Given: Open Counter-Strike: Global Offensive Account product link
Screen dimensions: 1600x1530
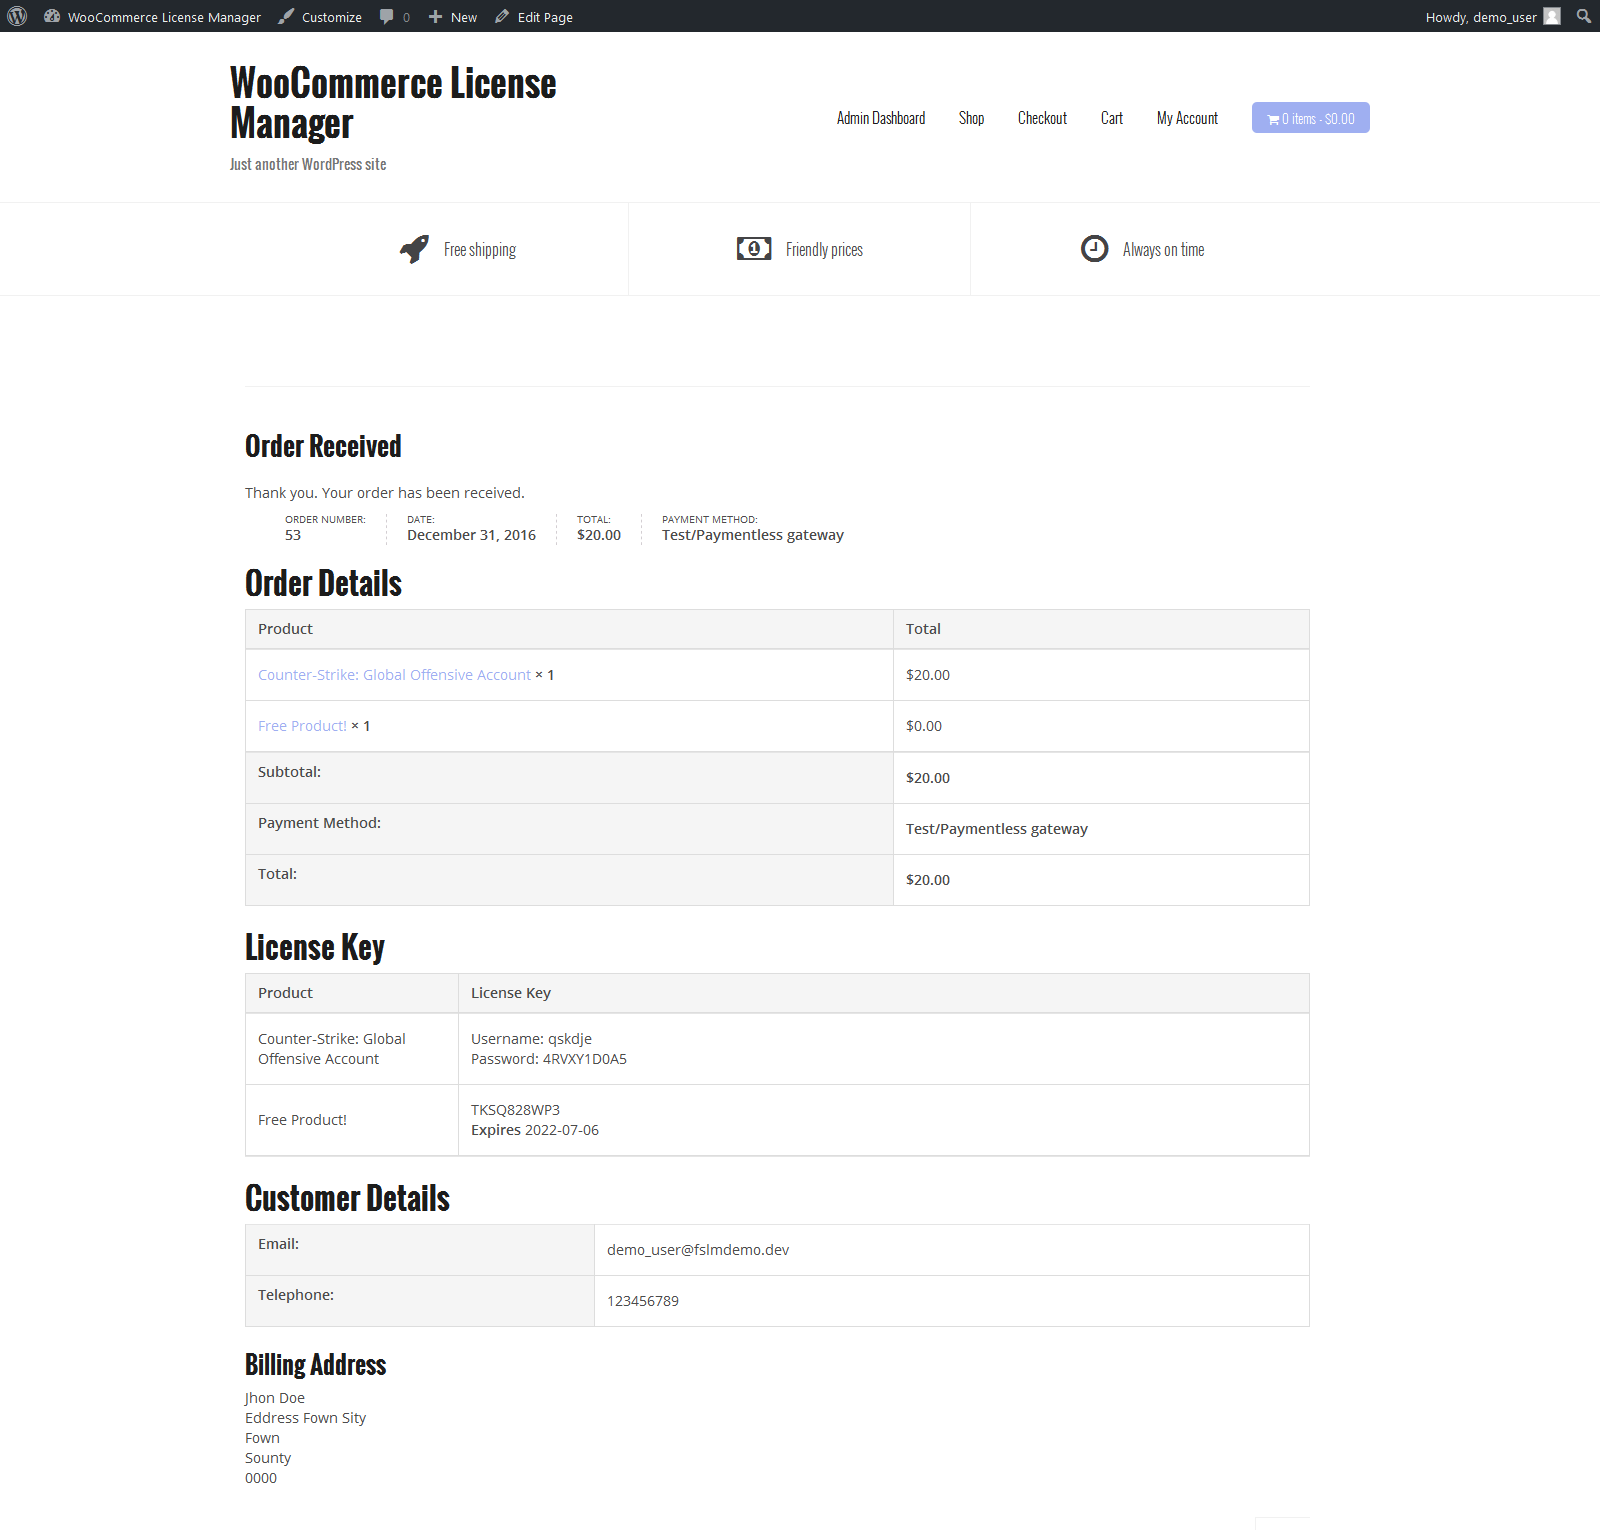Looking at the screenshot, I should 394,675.
